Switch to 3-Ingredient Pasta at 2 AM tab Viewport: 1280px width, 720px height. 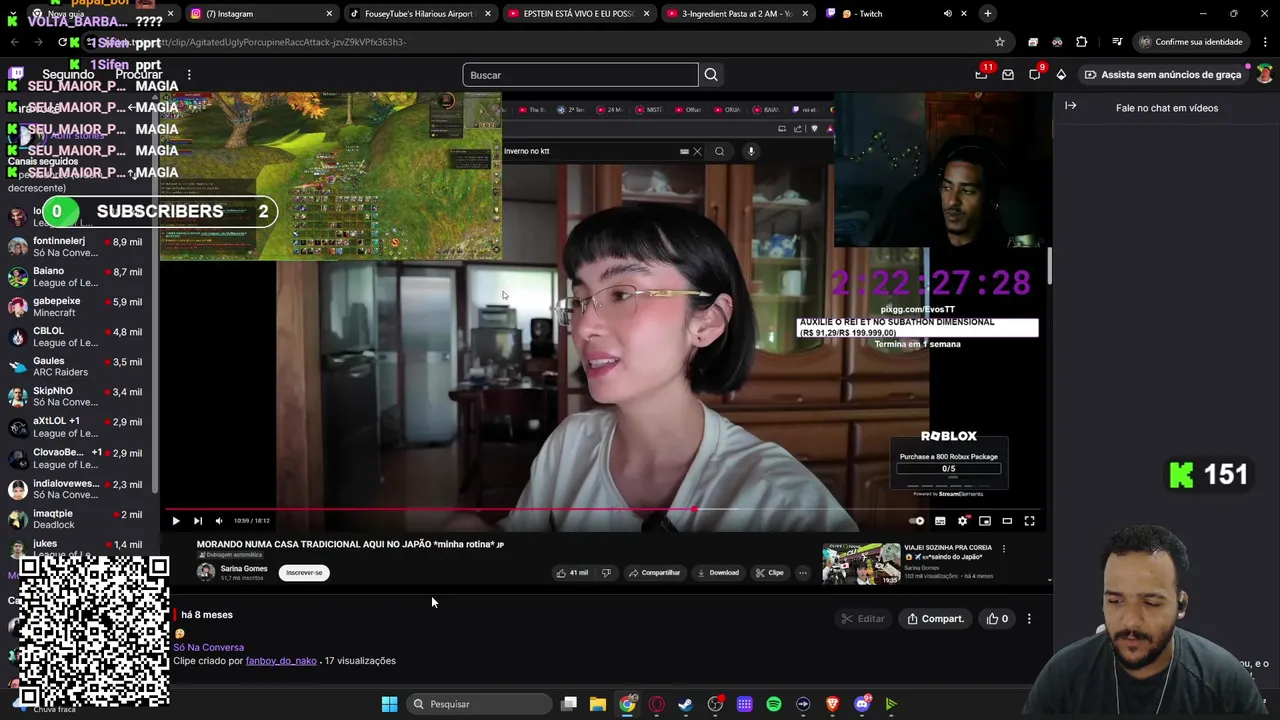pos(737,14)
